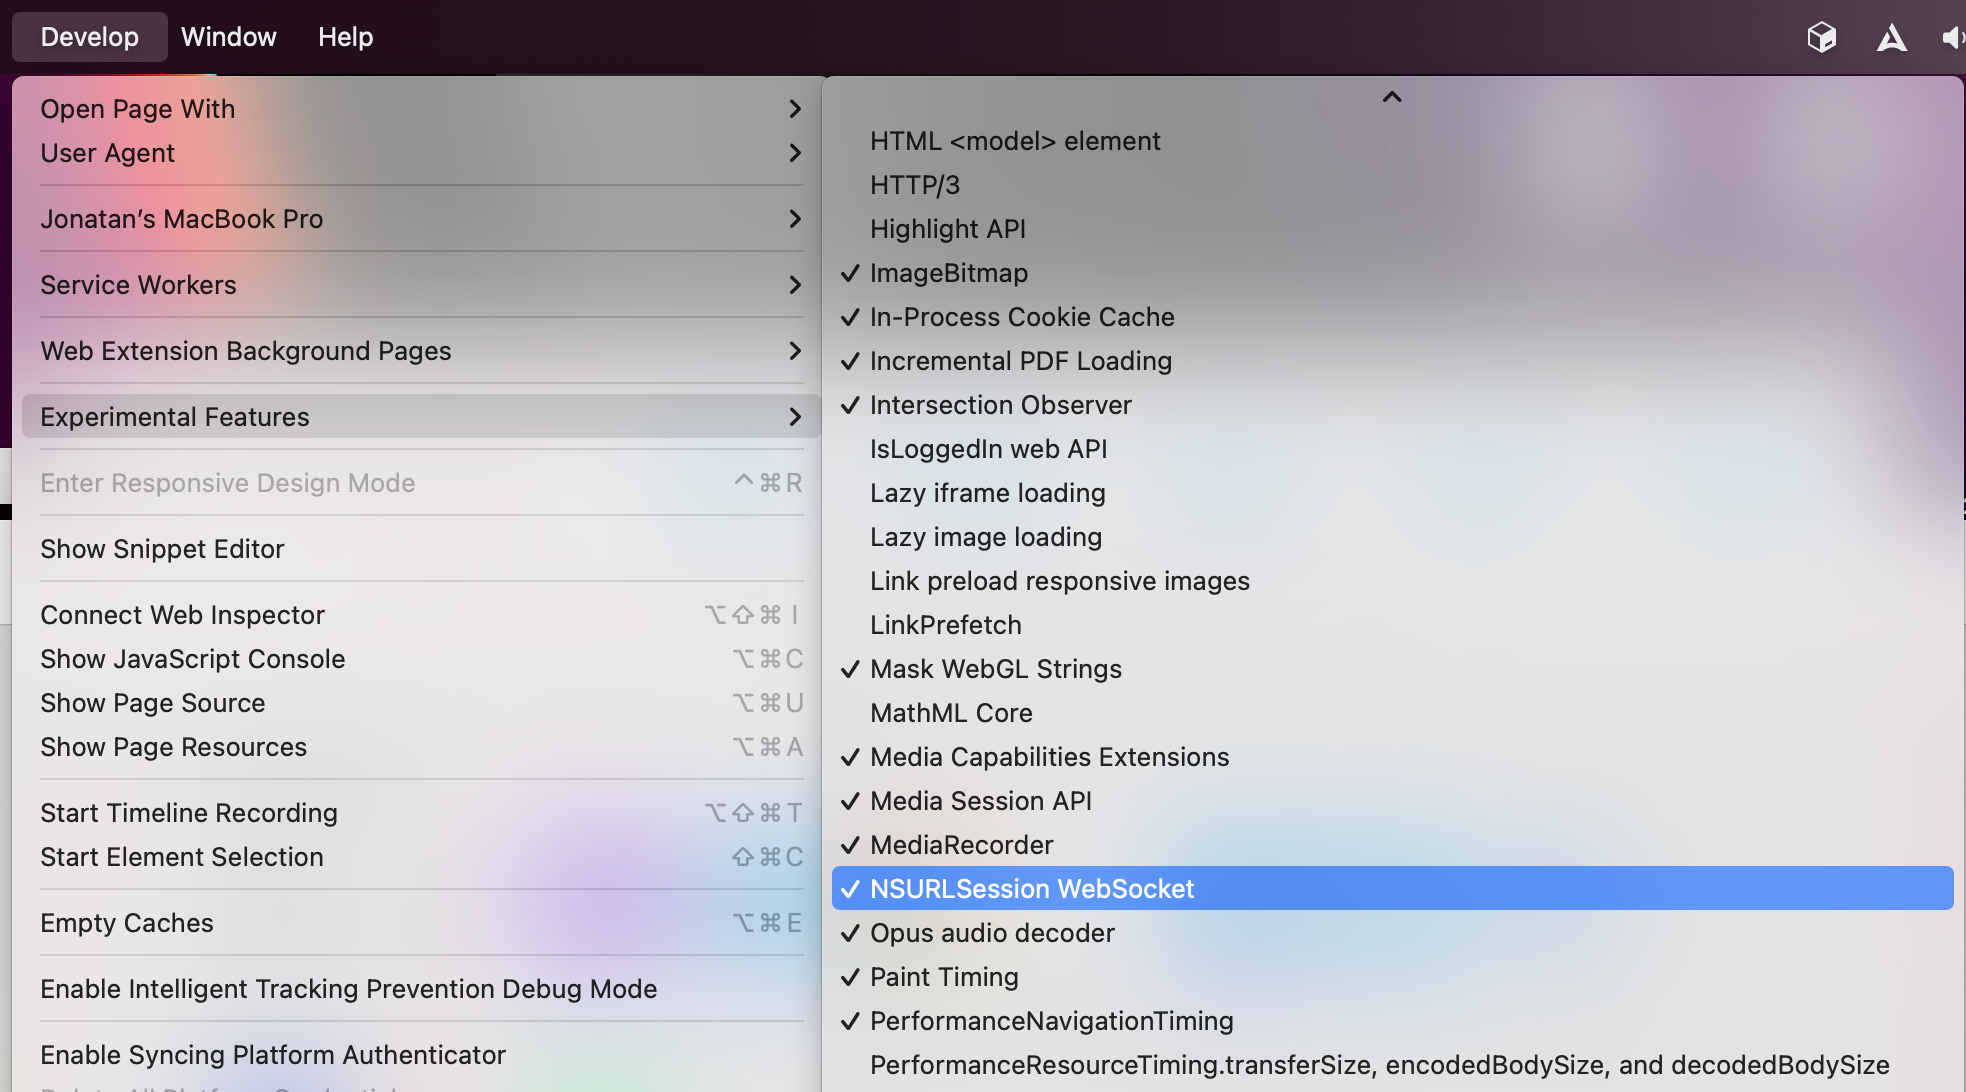The width and height of the screenshot is (1966, 1092).
Task: Click the 3D cube menu bar icon
Action: click(1821, 37)
